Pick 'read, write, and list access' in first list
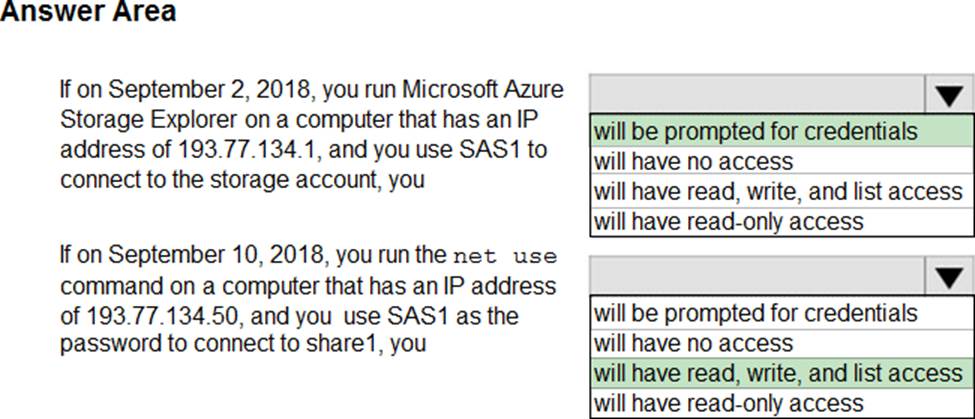Screen dimensions: 975x419 click(x=782, y=191)
